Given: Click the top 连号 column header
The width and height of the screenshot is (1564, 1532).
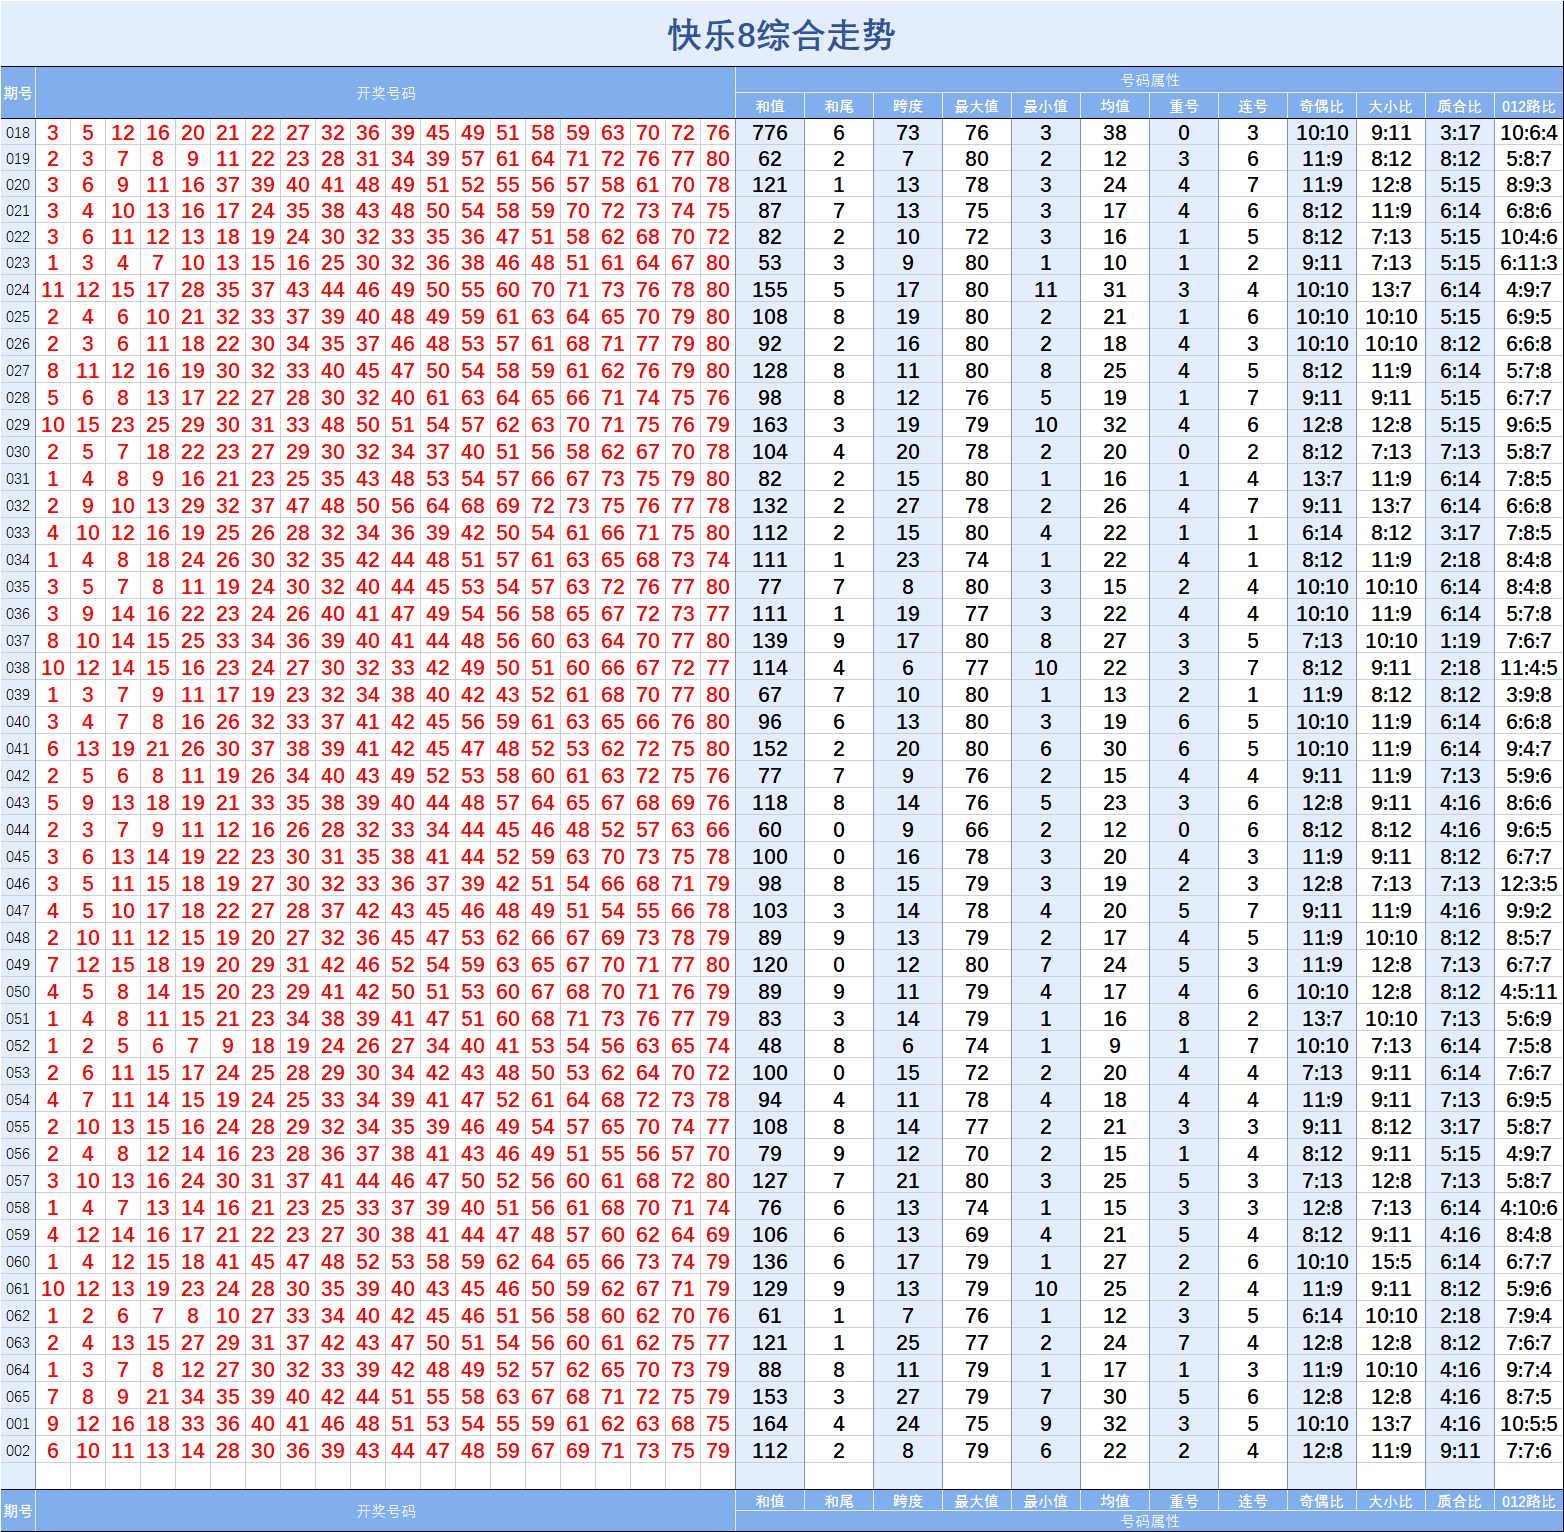Looking at the screenshot, I should (1253, 106).
